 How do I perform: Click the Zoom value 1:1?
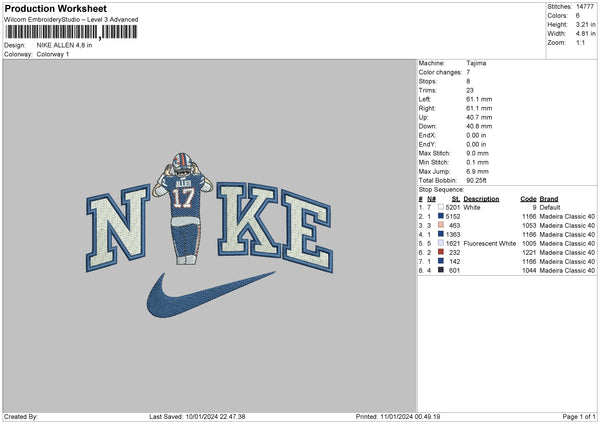point(580,42)
